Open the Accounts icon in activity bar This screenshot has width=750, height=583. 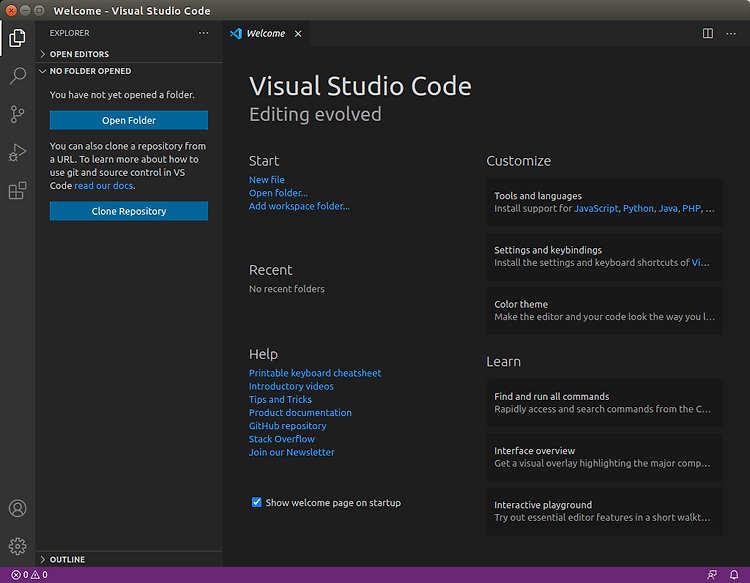coord(17,508)
